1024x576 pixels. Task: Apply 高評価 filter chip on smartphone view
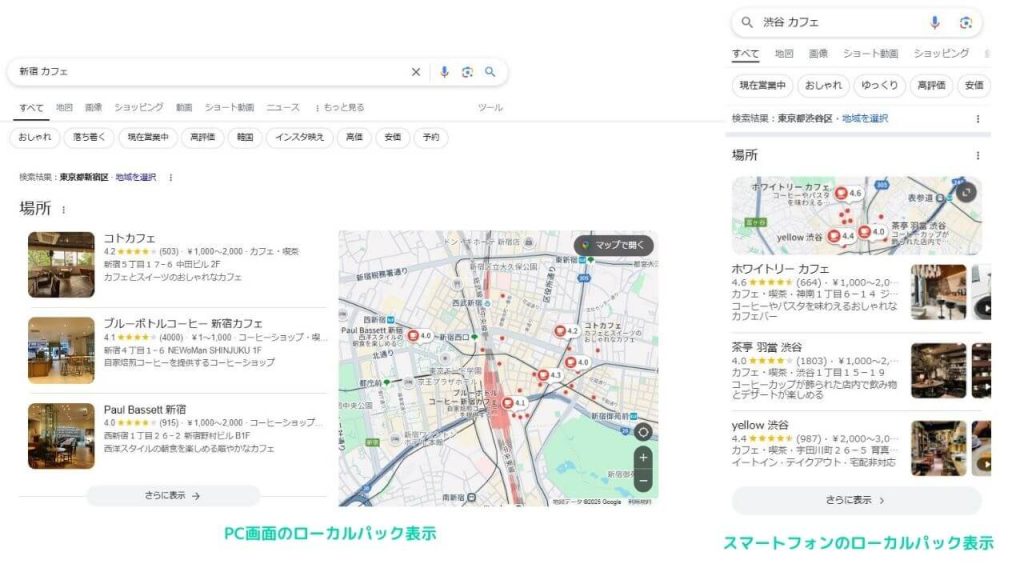931,86
